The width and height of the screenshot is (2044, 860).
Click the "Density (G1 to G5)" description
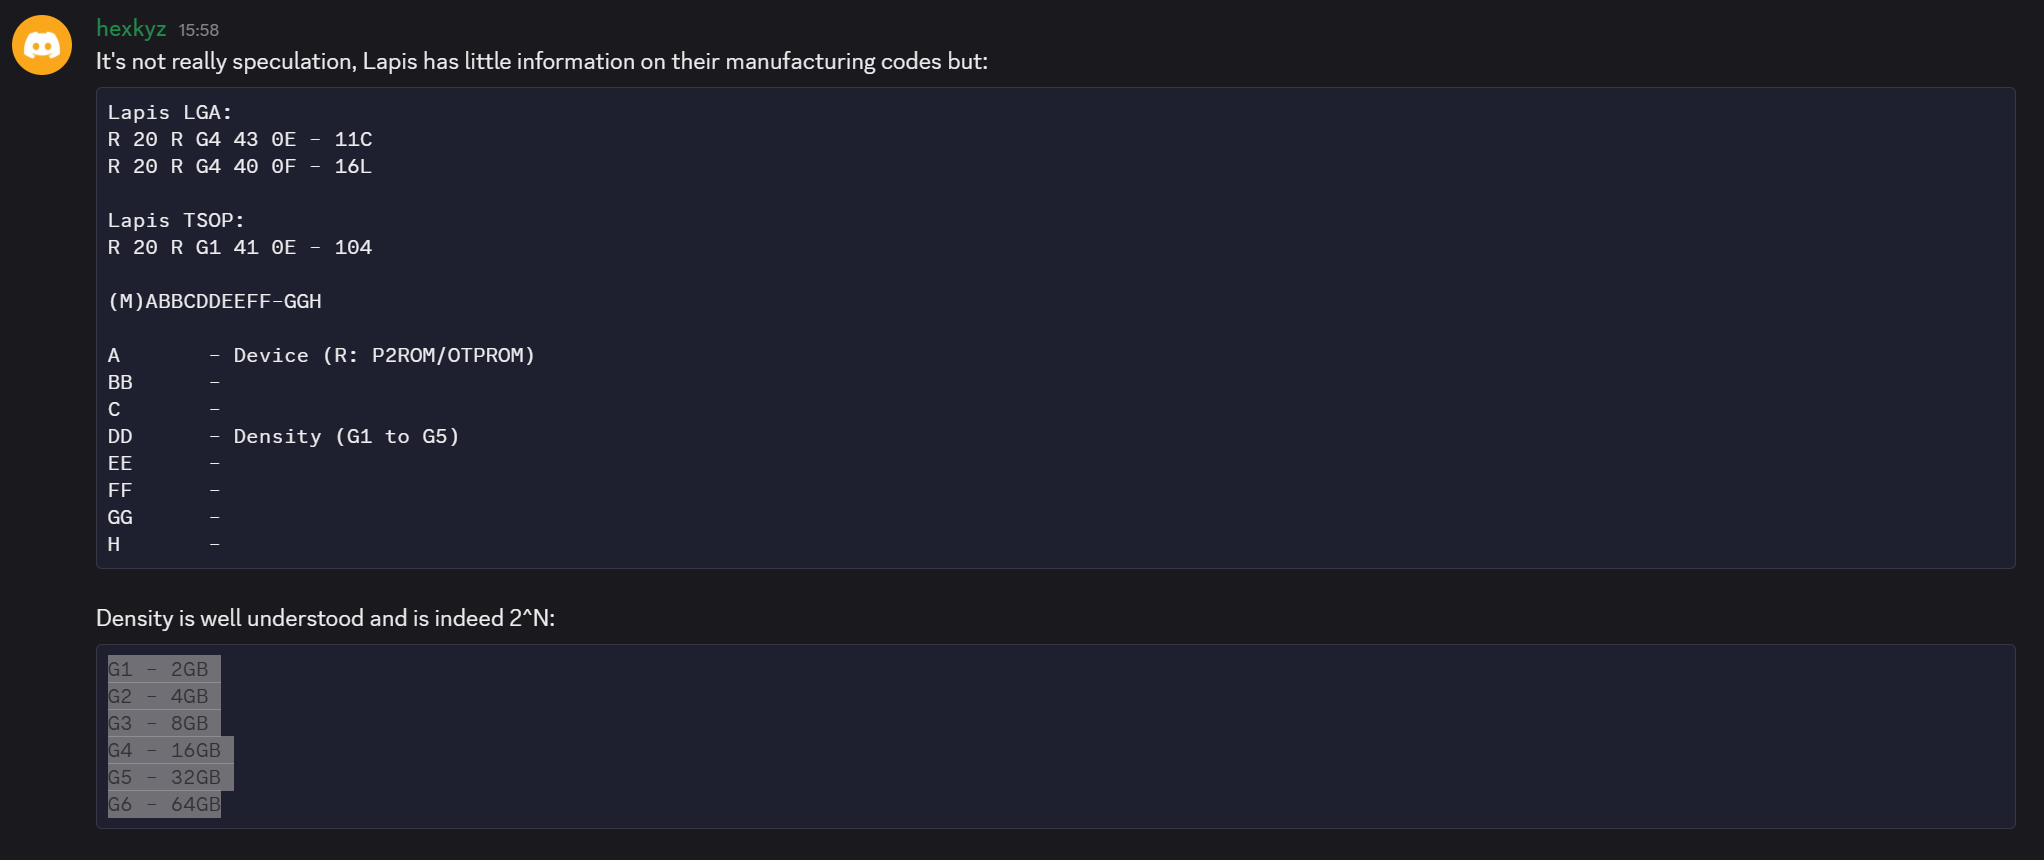(346, 437)
